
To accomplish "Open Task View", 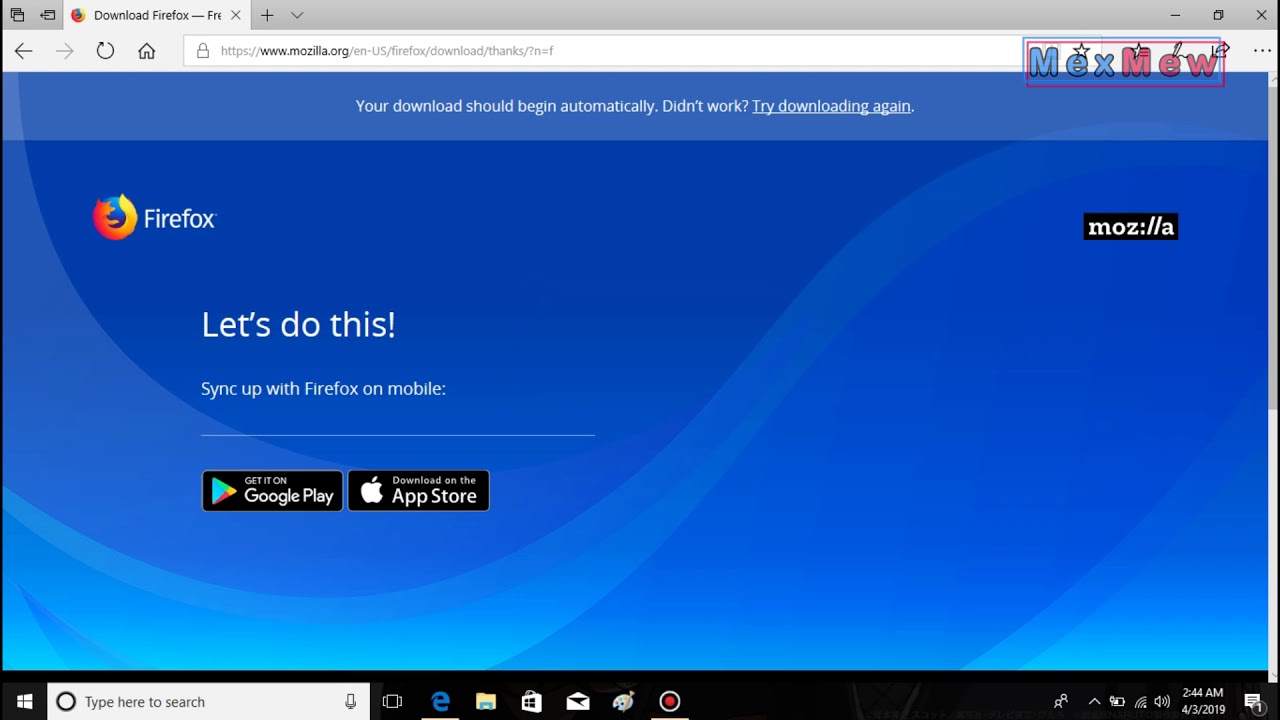I will (392, 702).
